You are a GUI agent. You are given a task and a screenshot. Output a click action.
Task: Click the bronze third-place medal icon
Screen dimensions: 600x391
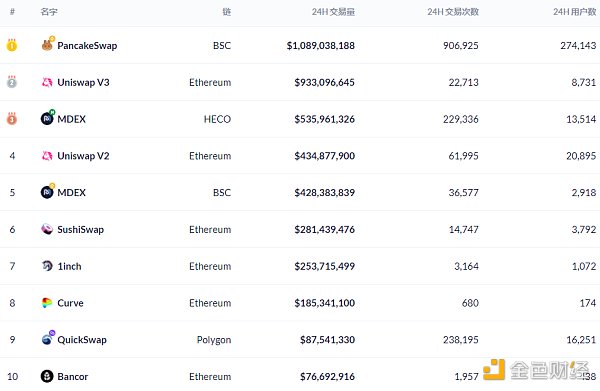coord(12,119)
